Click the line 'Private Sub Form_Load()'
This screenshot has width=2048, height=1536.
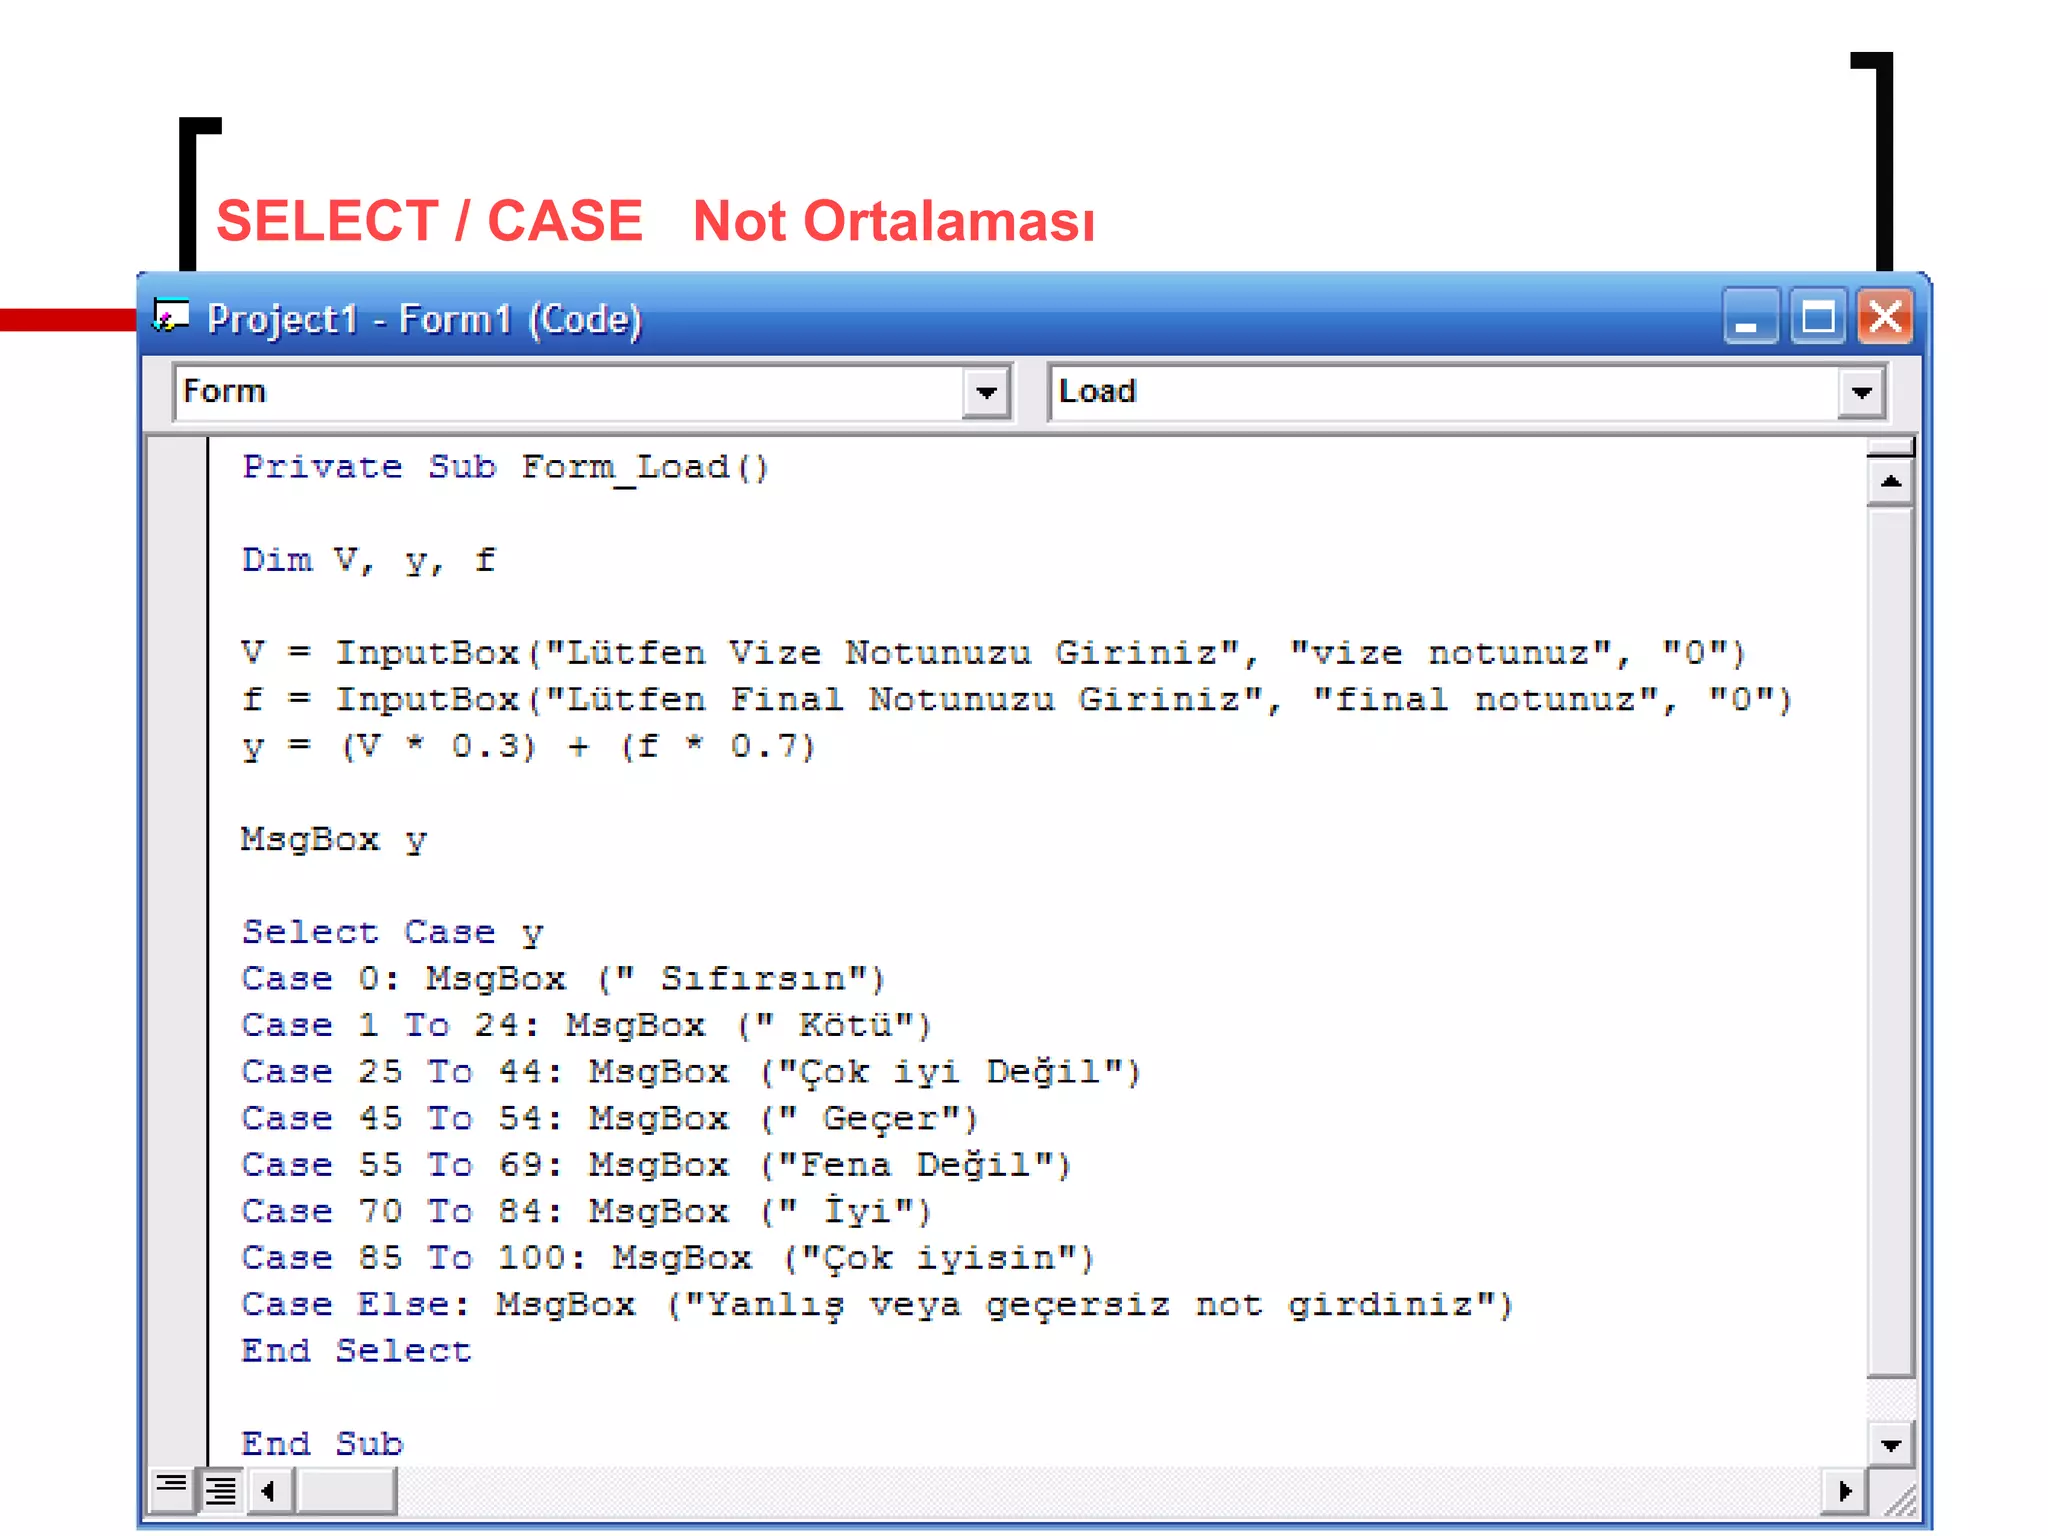pos(506,468)
